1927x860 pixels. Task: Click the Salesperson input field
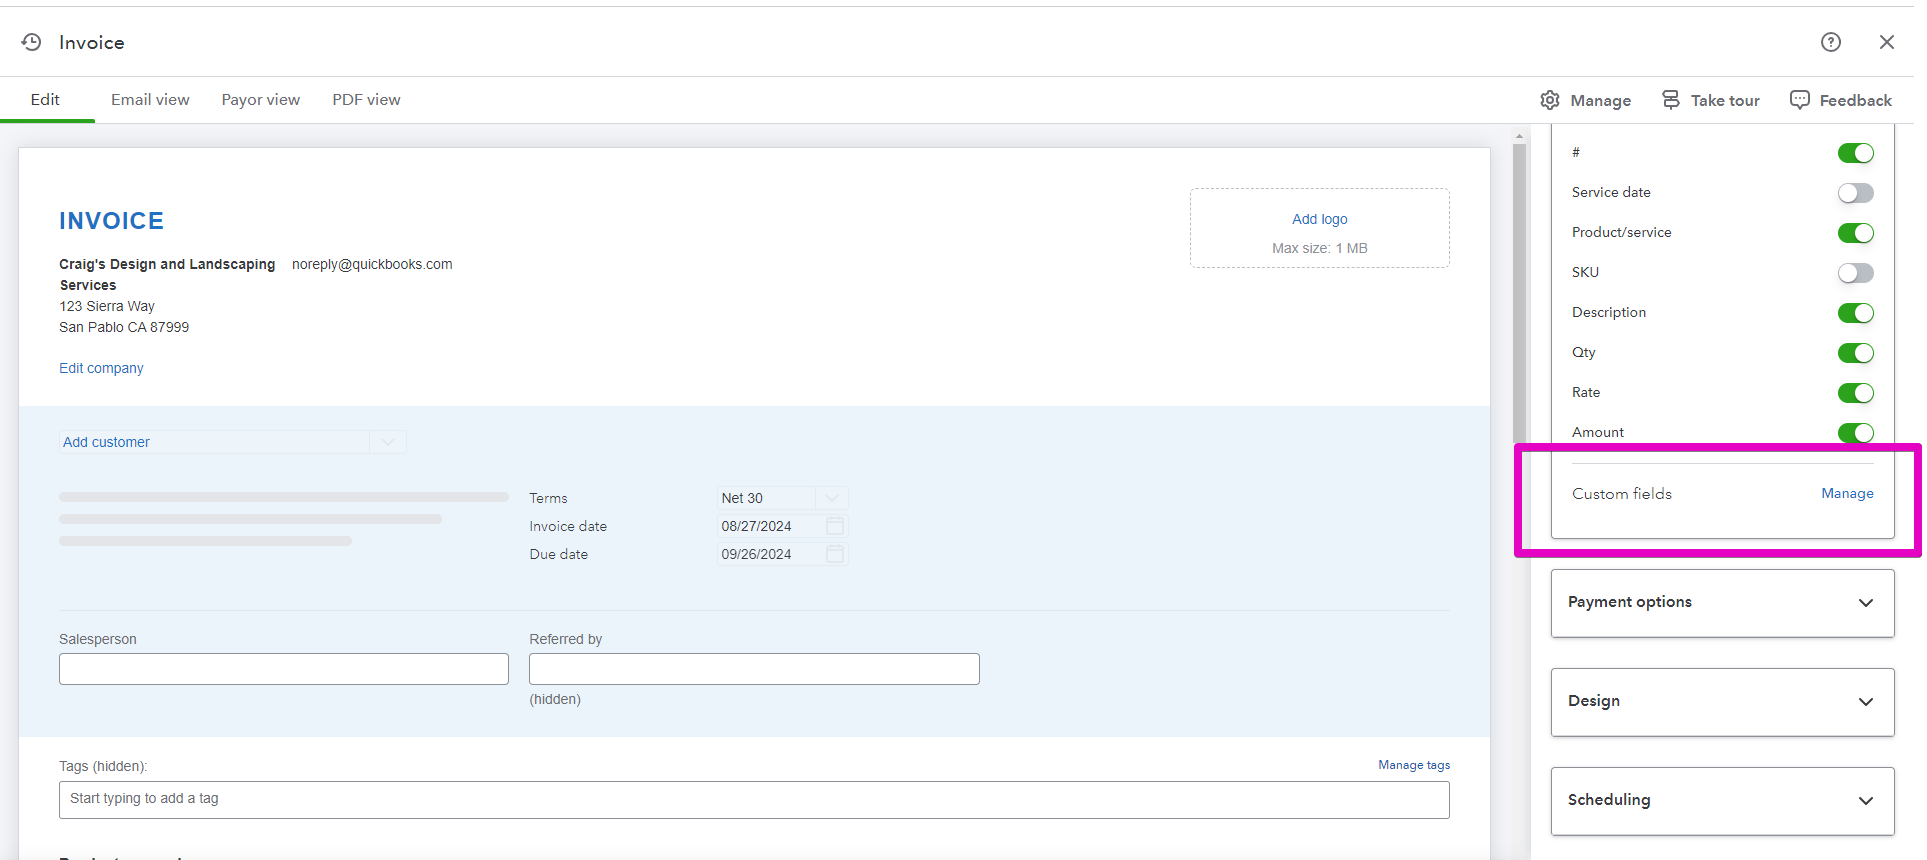(284, 669)
